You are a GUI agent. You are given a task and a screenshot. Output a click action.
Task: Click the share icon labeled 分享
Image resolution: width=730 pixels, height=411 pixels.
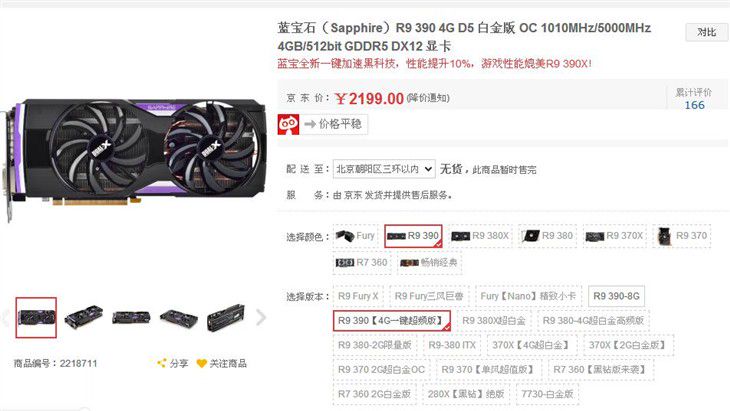(x=162, y=363)
